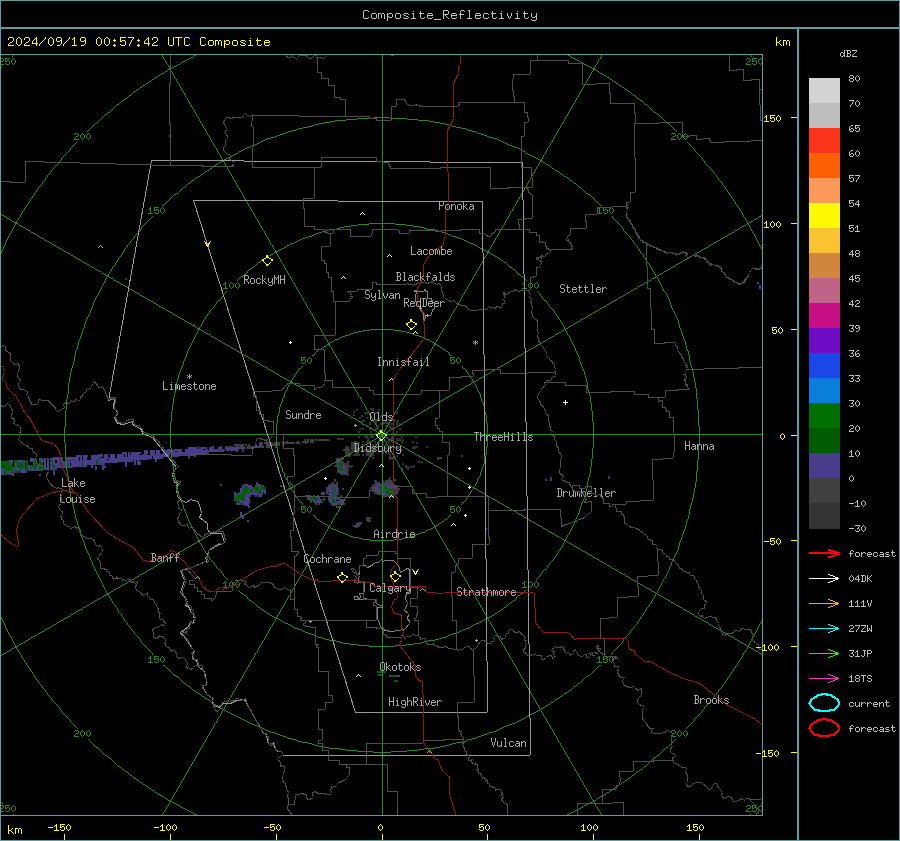Click the Strathmore city label
Image resolution: width=900 pixels, height=841 pixels.
coord(486,592)
